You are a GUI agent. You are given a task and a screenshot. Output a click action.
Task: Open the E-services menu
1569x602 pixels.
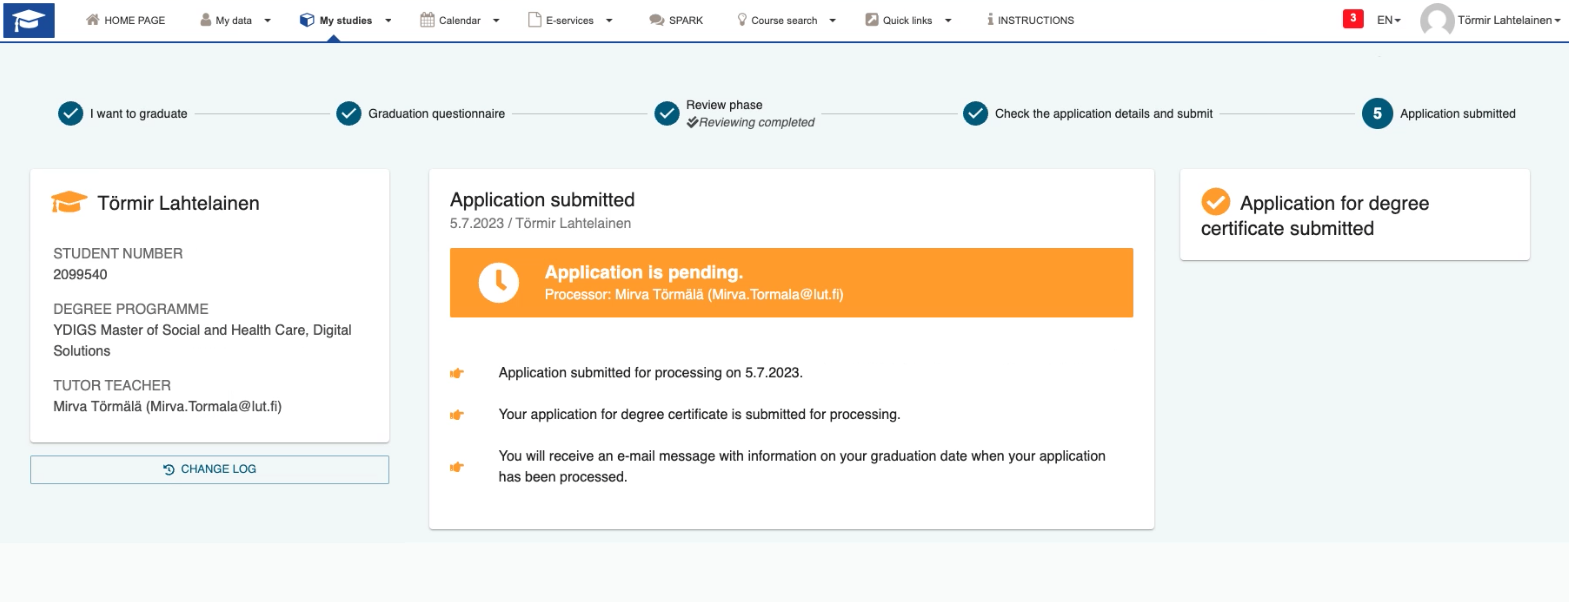point(570,20)
